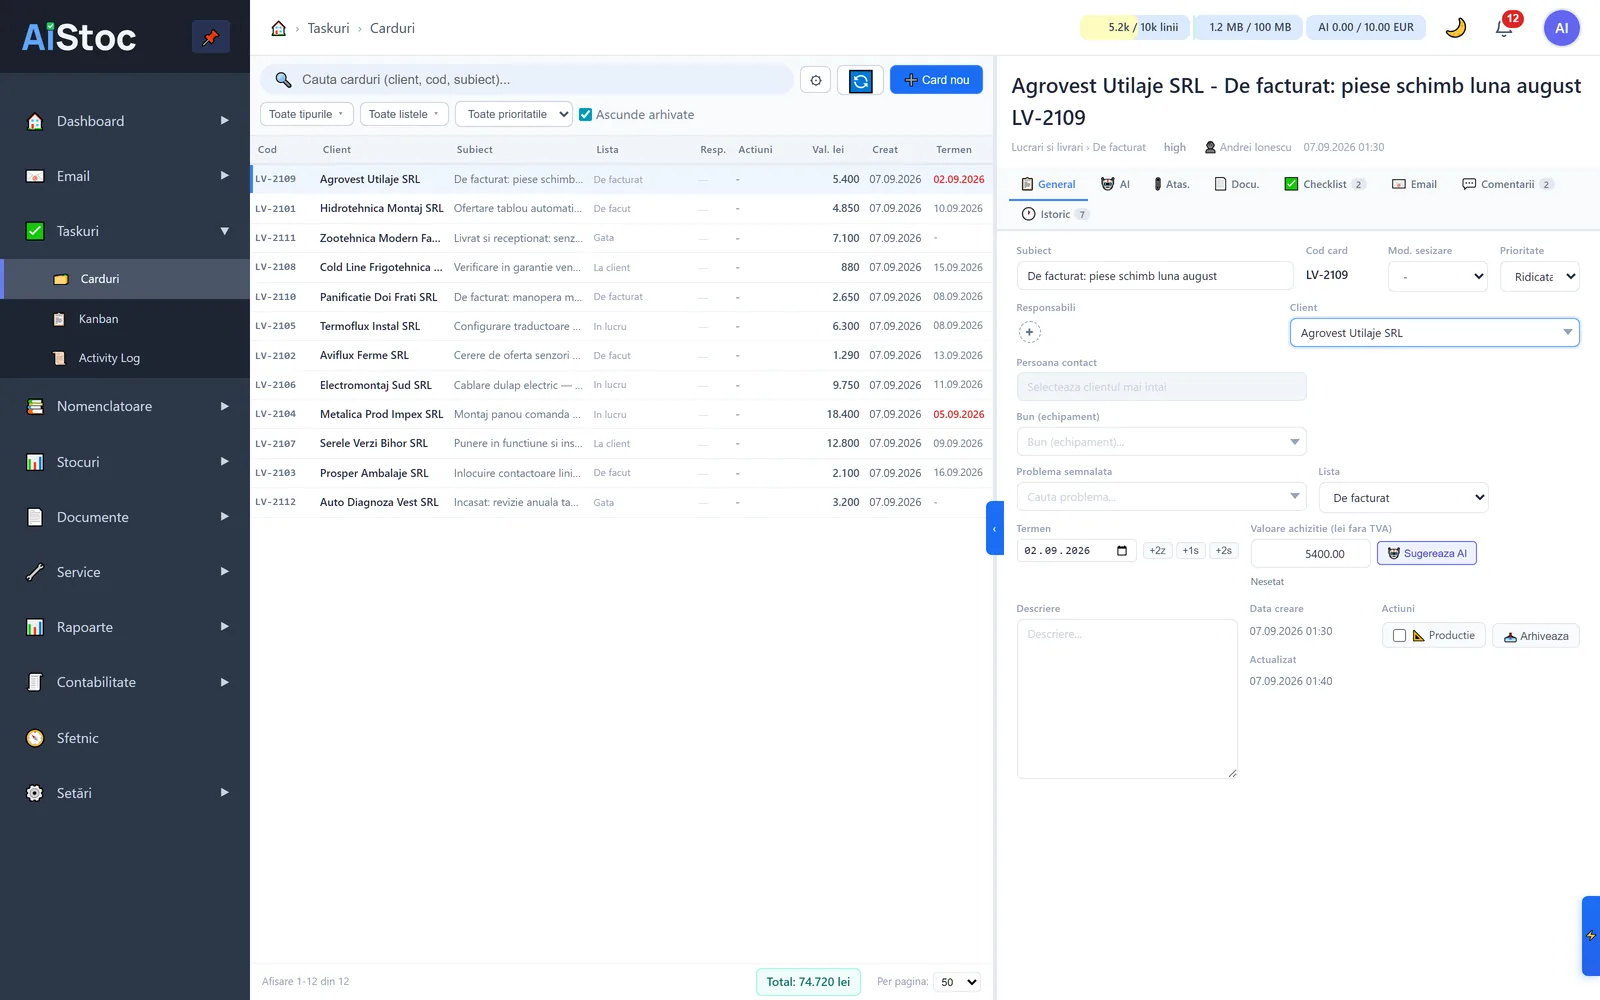Add two days with +2z button
The image size is (1600, 1000).
[x=1157, y=551]
